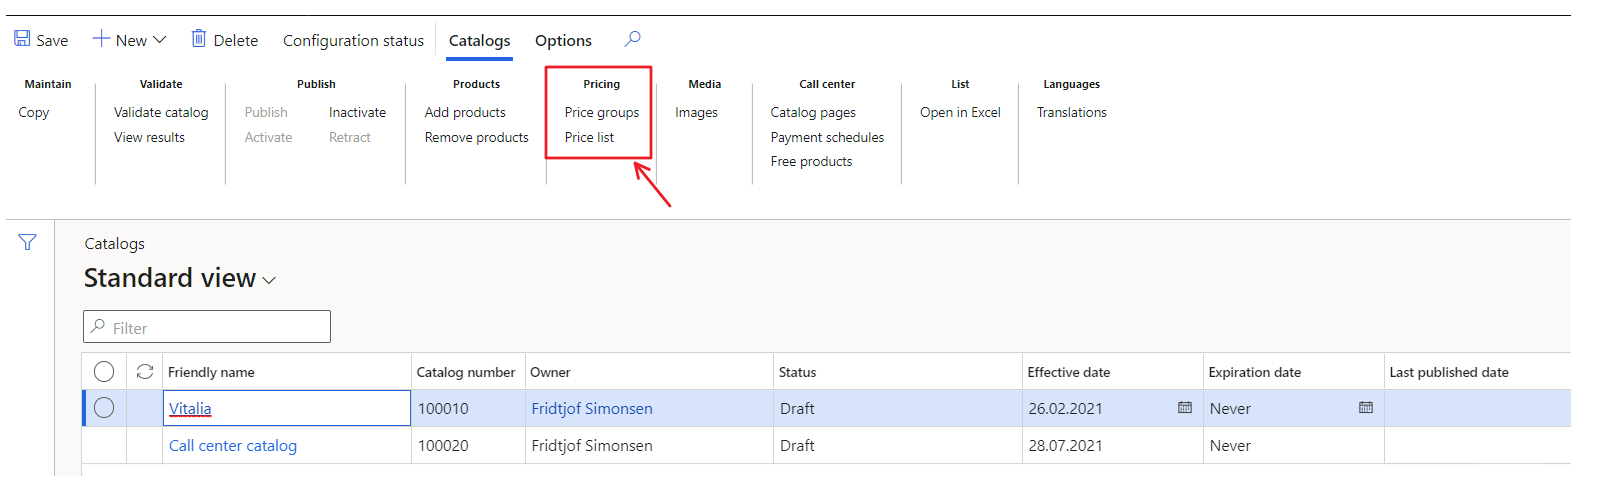Open owner Fridtjof Simonsen link in first row

(592, 409)
